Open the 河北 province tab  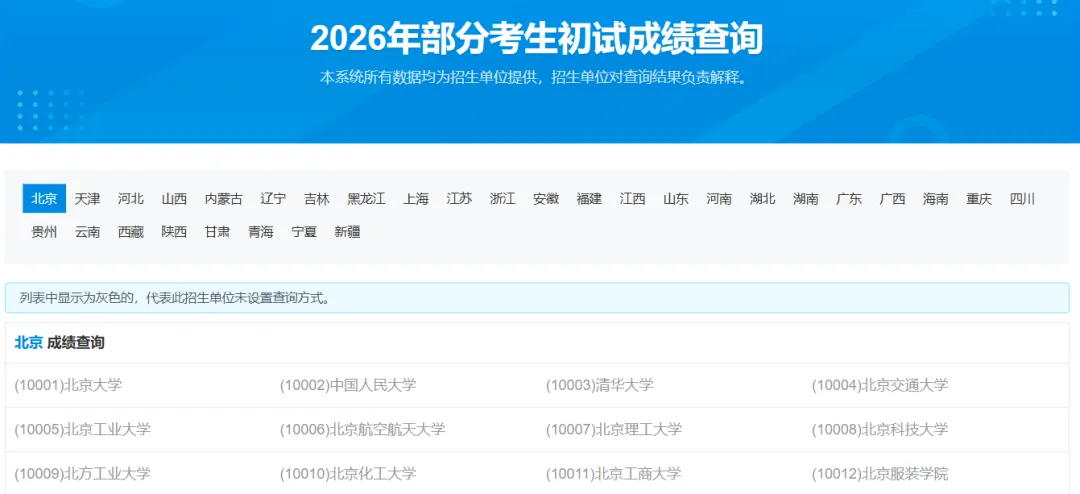click(x=131, y=199)
